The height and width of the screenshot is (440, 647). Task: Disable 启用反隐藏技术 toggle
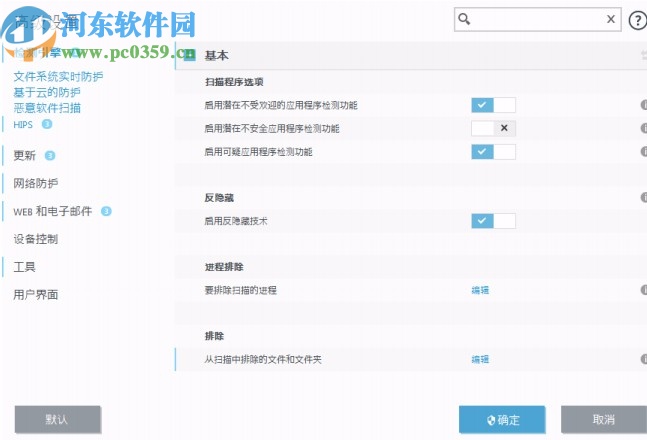pos(494,221)
